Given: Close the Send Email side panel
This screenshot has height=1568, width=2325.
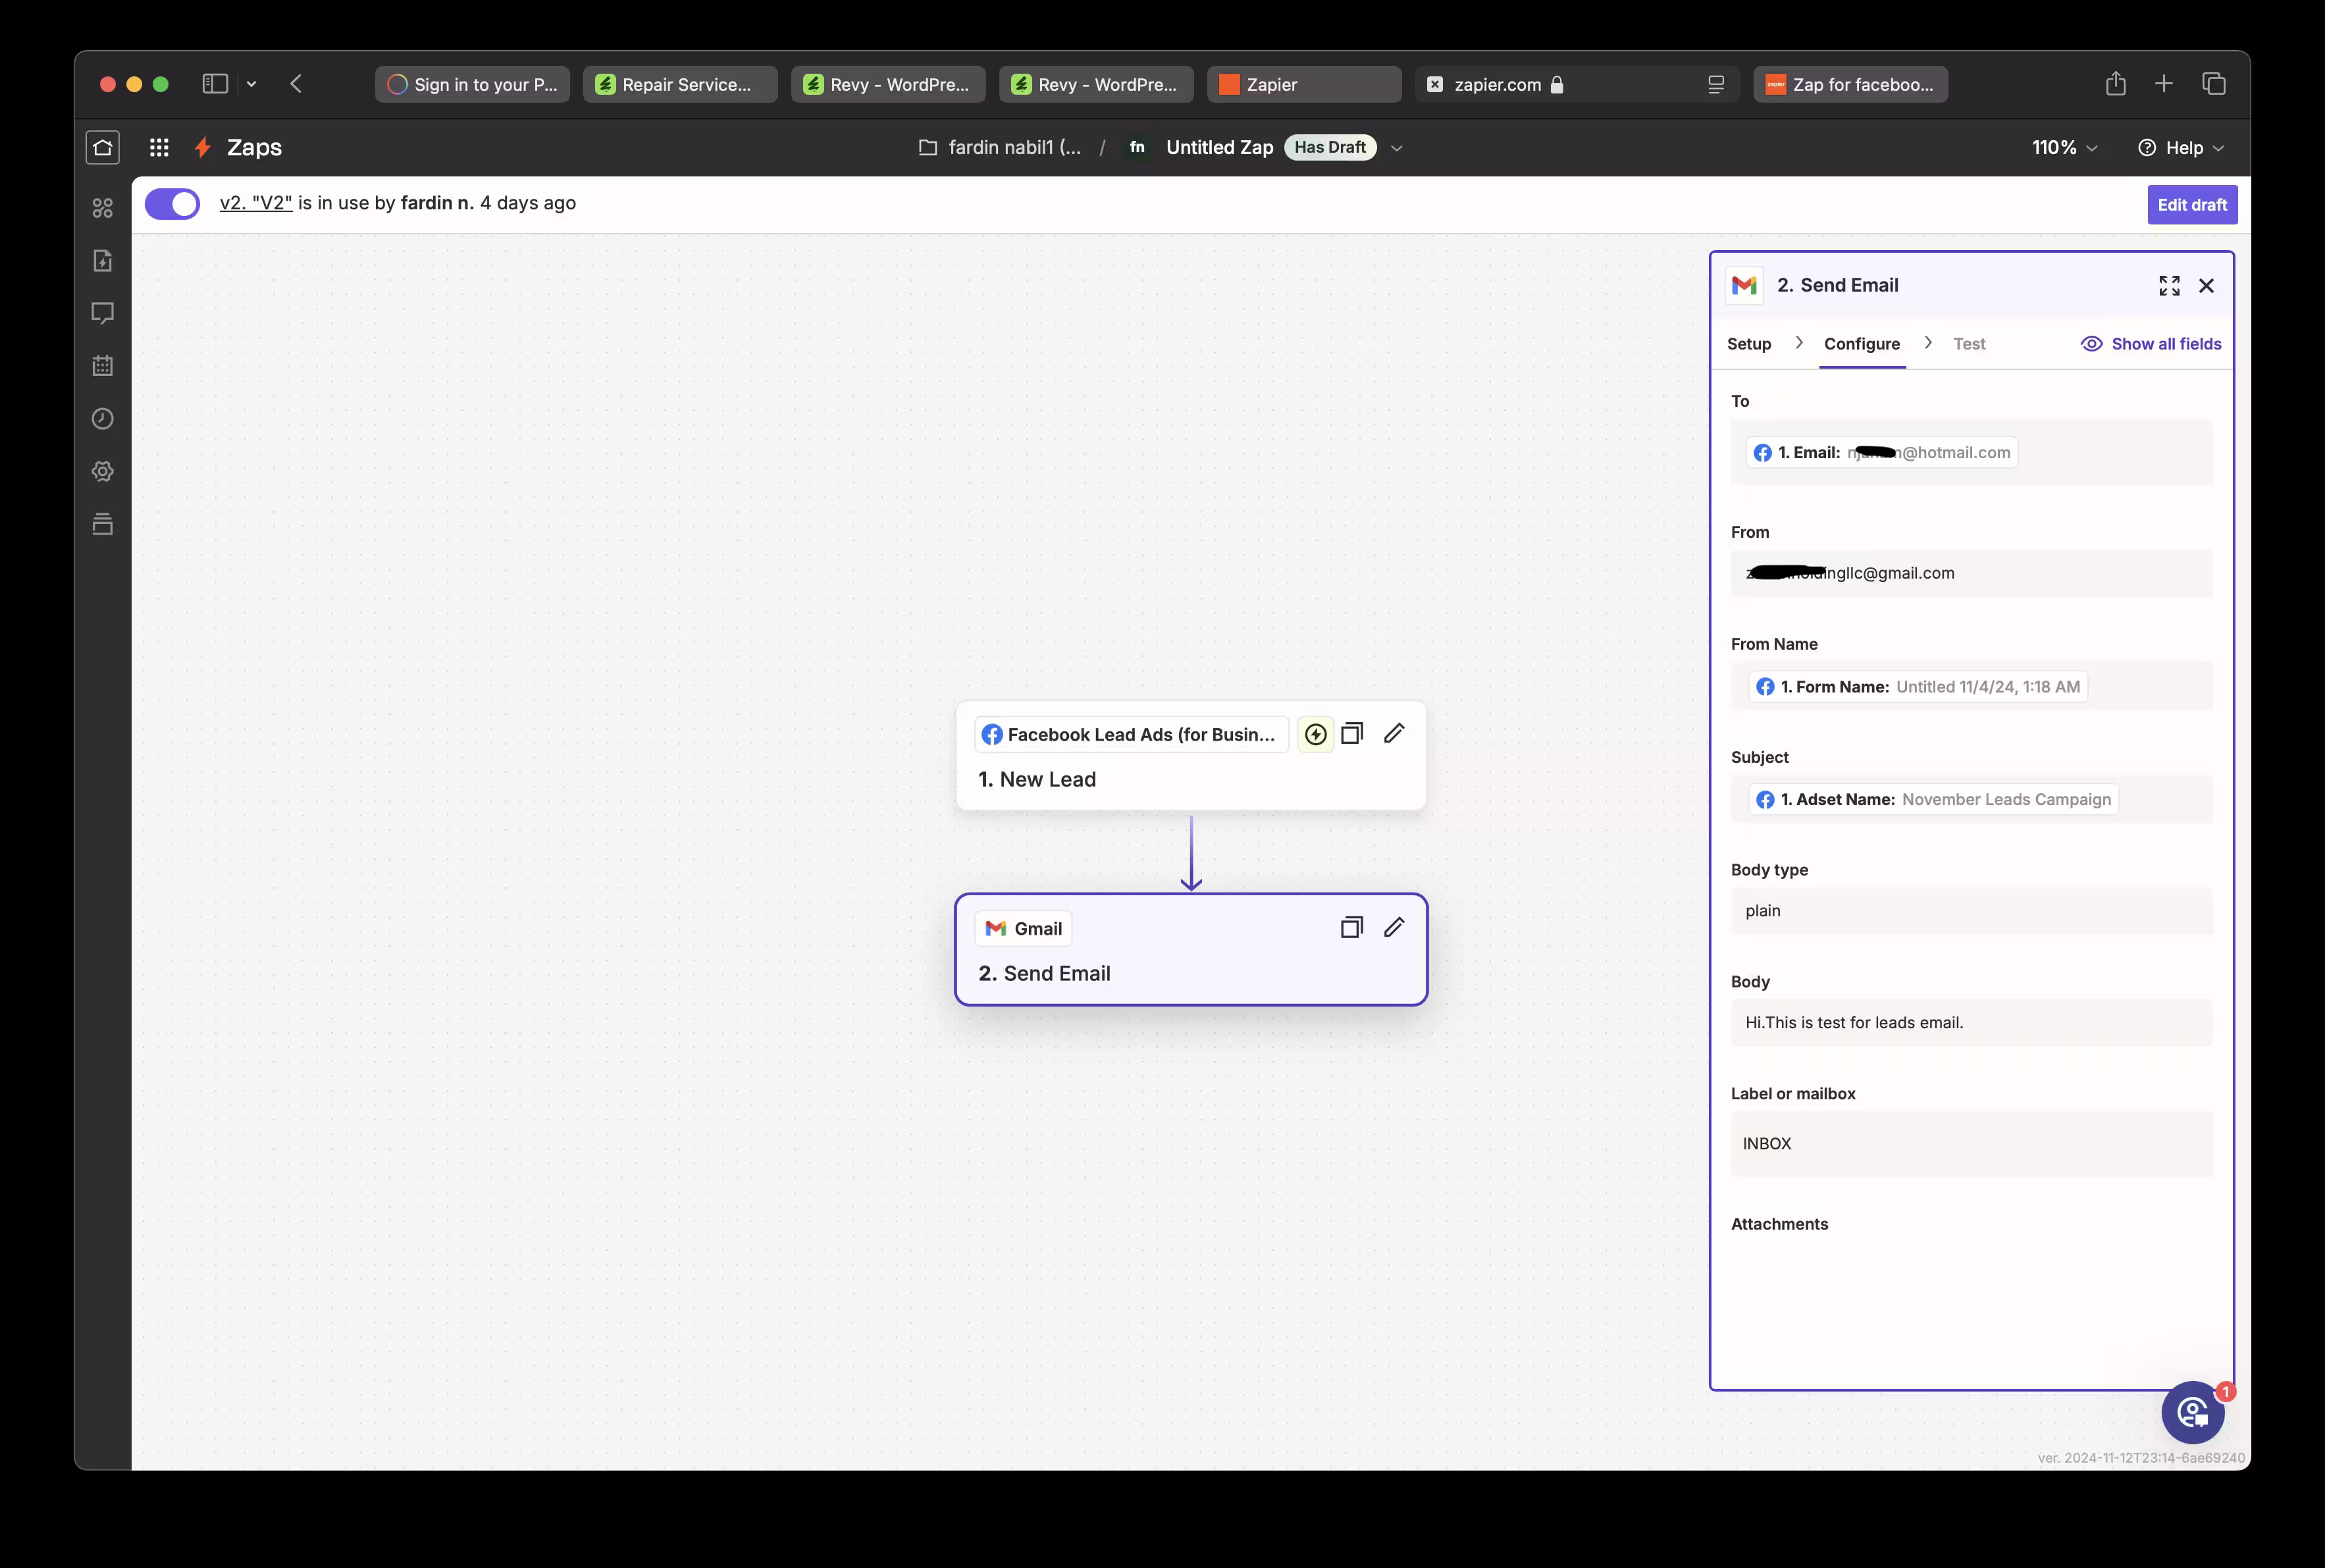Looking at the screenshot, I should 2206,286.
